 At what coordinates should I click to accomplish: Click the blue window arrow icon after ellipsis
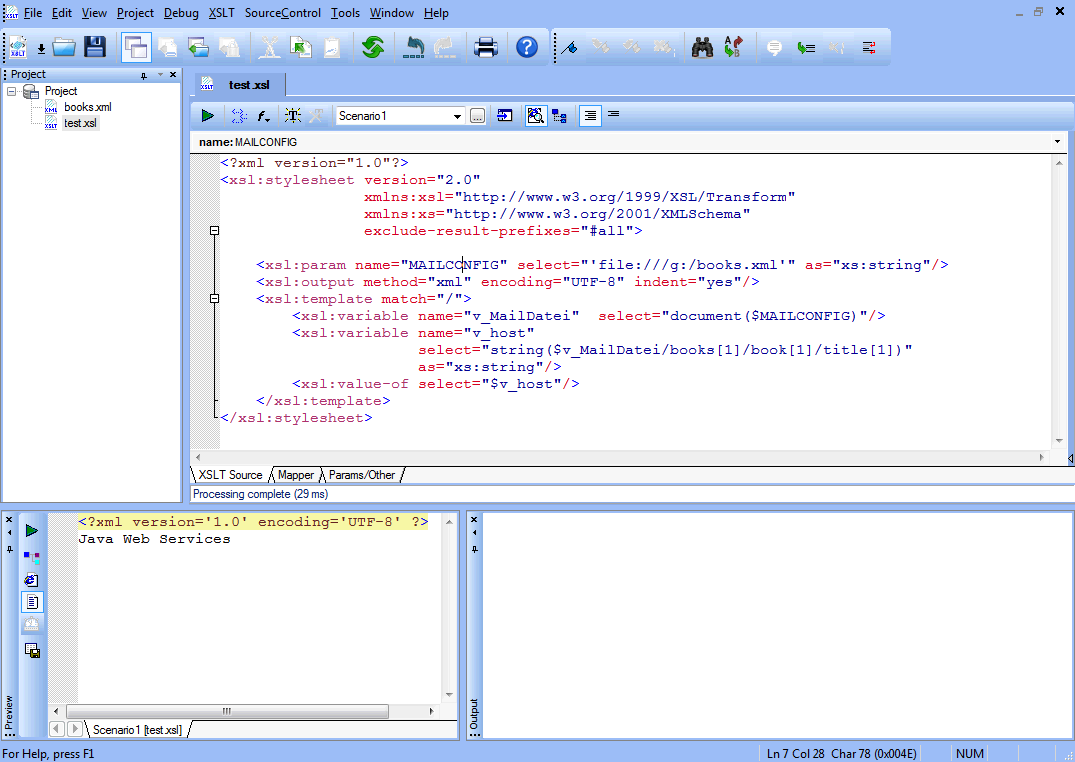tap(505, 115)
